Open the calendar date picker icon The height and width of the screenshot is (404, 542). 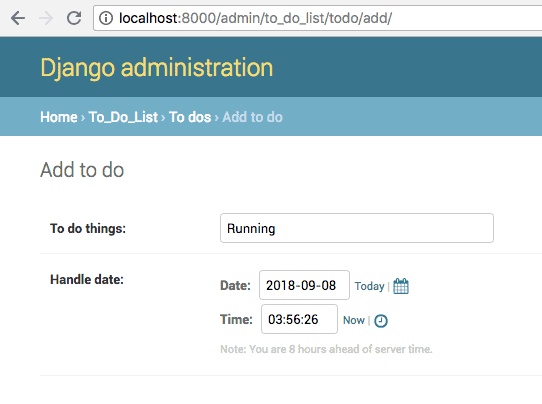coord(401,286)
